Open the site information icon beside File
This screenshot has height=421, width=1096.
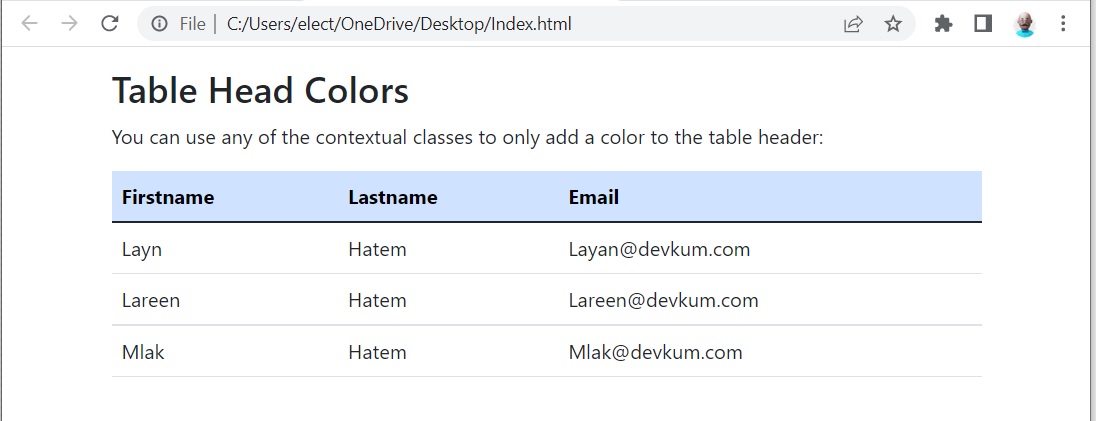[159, 24]
